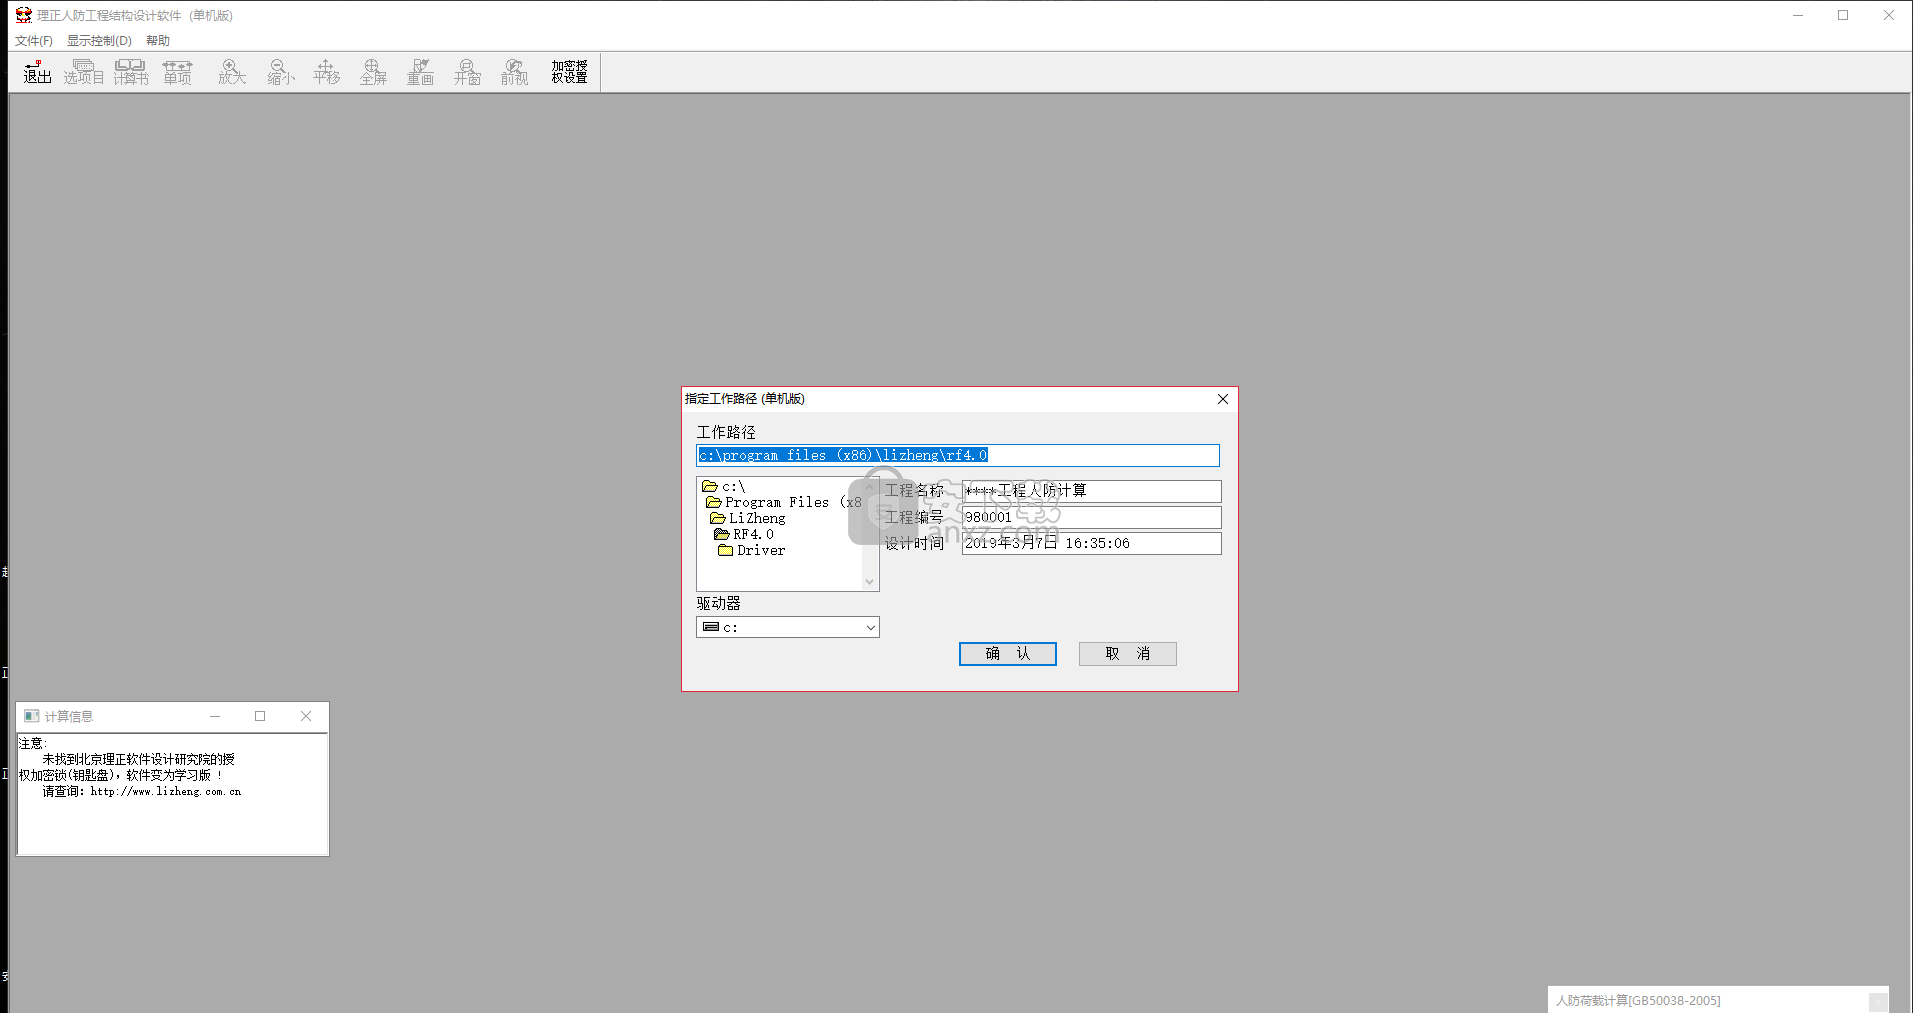Image resolution: width=1913 pixels, height=1013 pixels.
Task: Open the 计算书 toolbar icon
Action: [x=131, y=72]
